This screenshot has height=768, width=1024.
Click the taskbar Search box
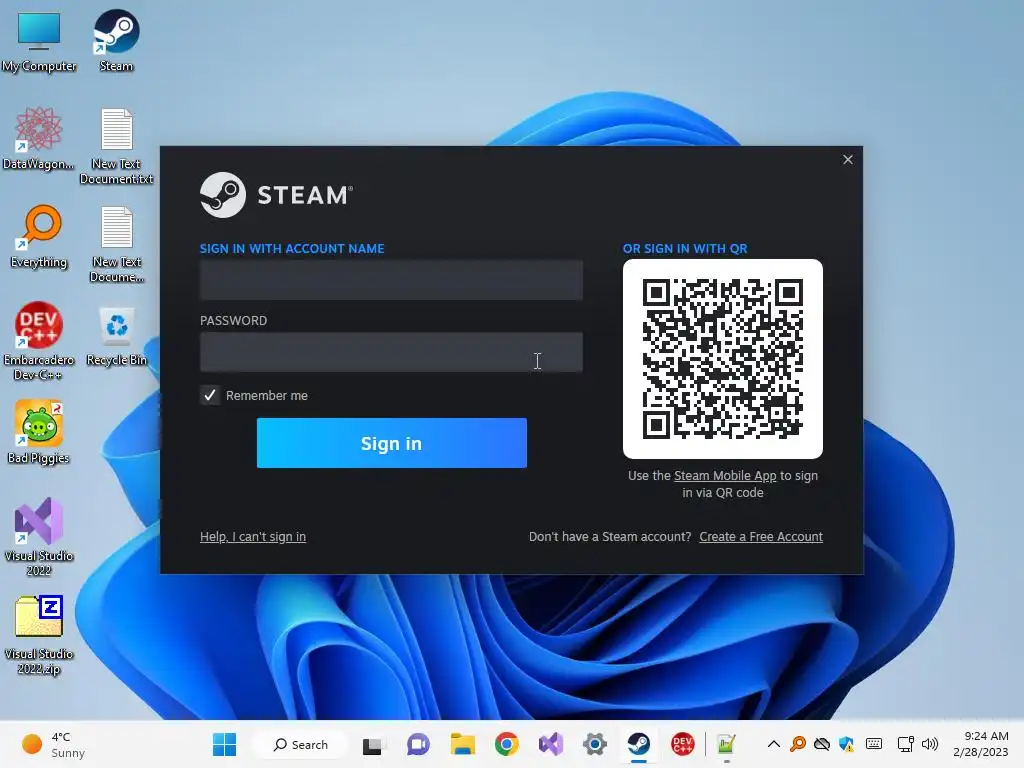click(302, 744)
